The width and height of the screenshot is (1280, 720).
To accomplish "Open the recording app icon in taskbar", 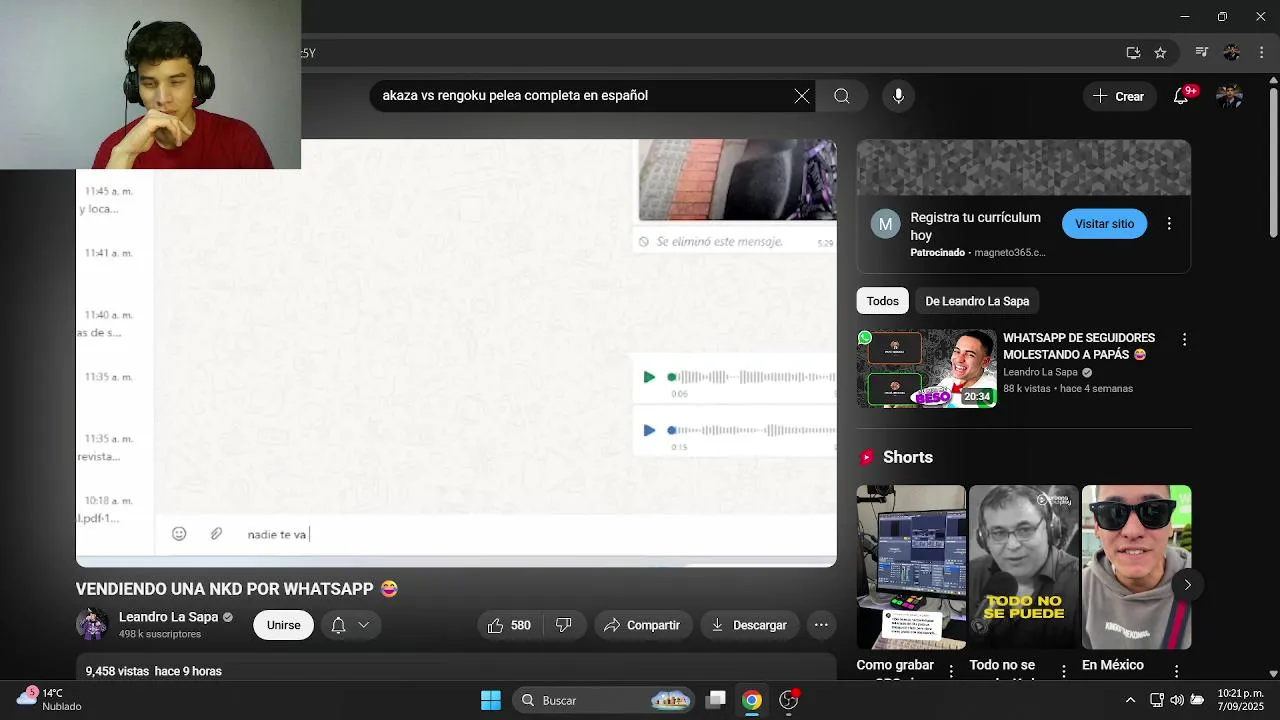I will [x=789, y=700].
